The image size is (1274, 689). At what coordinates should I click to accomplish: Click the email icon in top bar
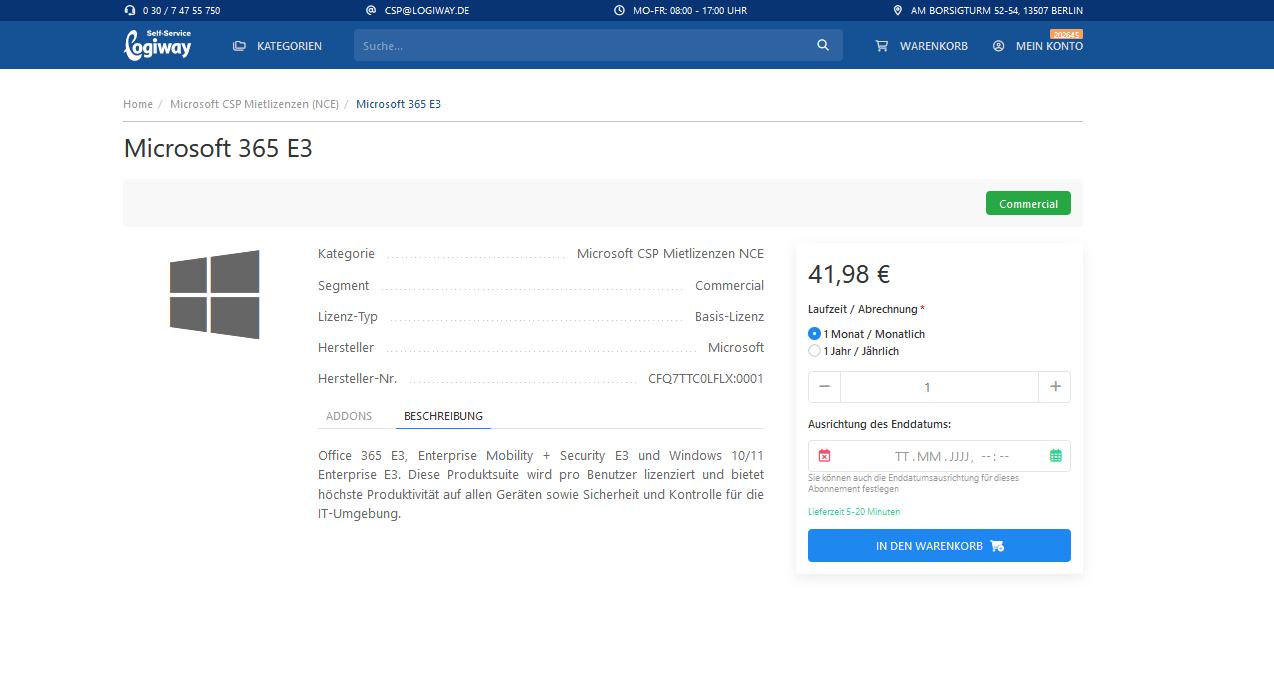click(371, 10)
